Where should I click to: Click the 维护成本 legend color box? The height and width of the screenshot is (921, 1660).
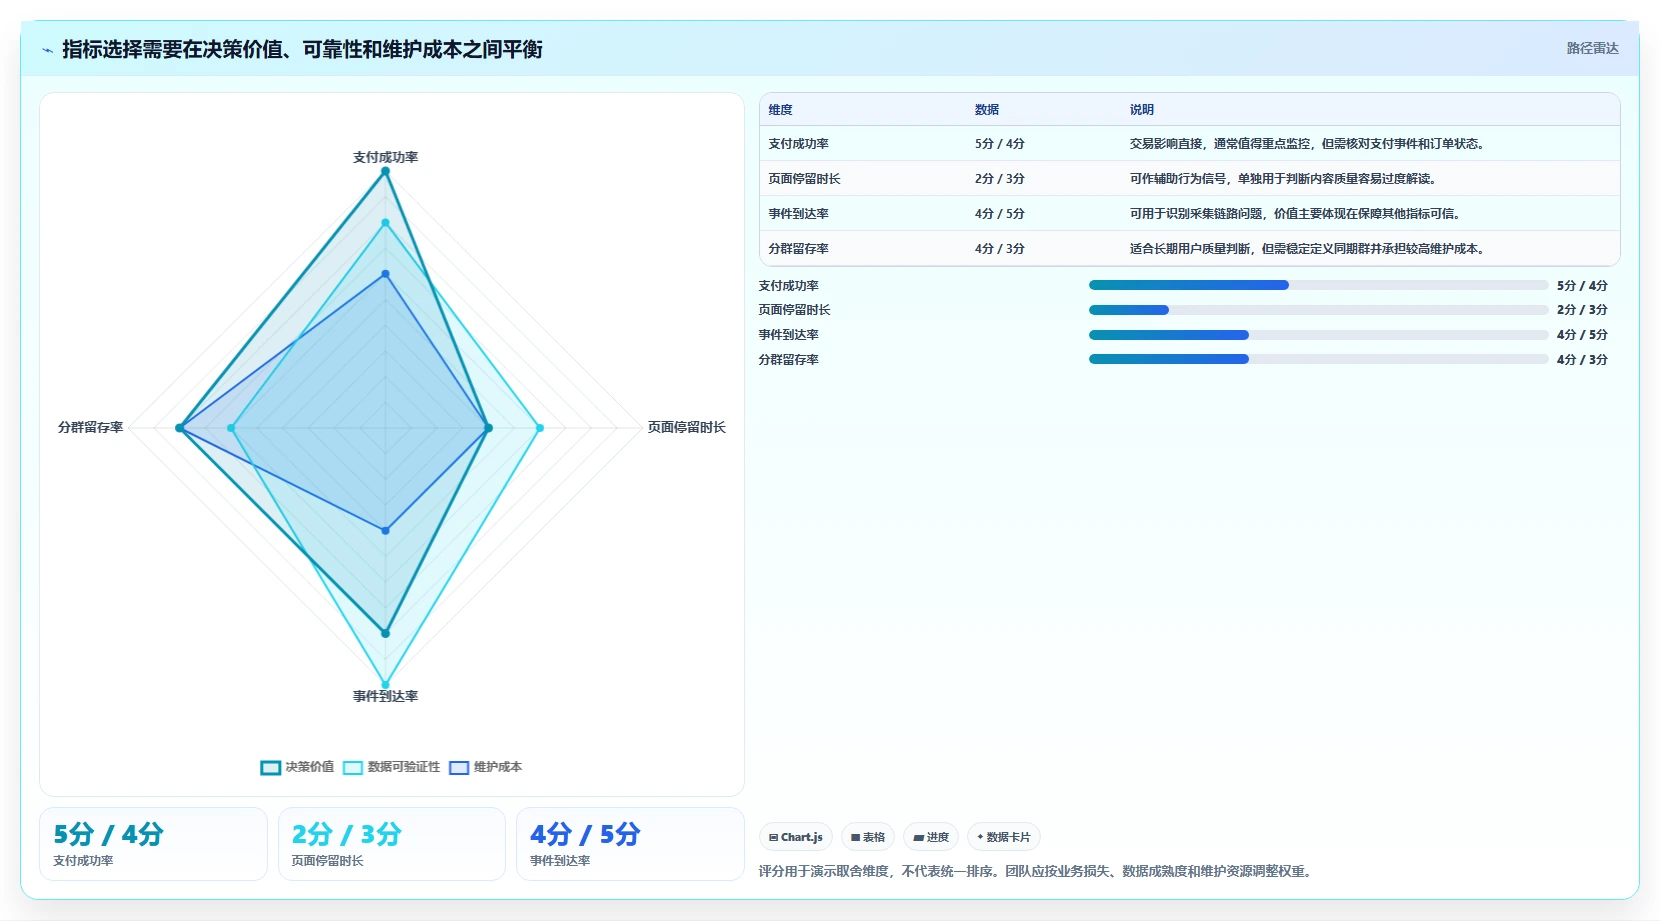[x=459, y=768]
